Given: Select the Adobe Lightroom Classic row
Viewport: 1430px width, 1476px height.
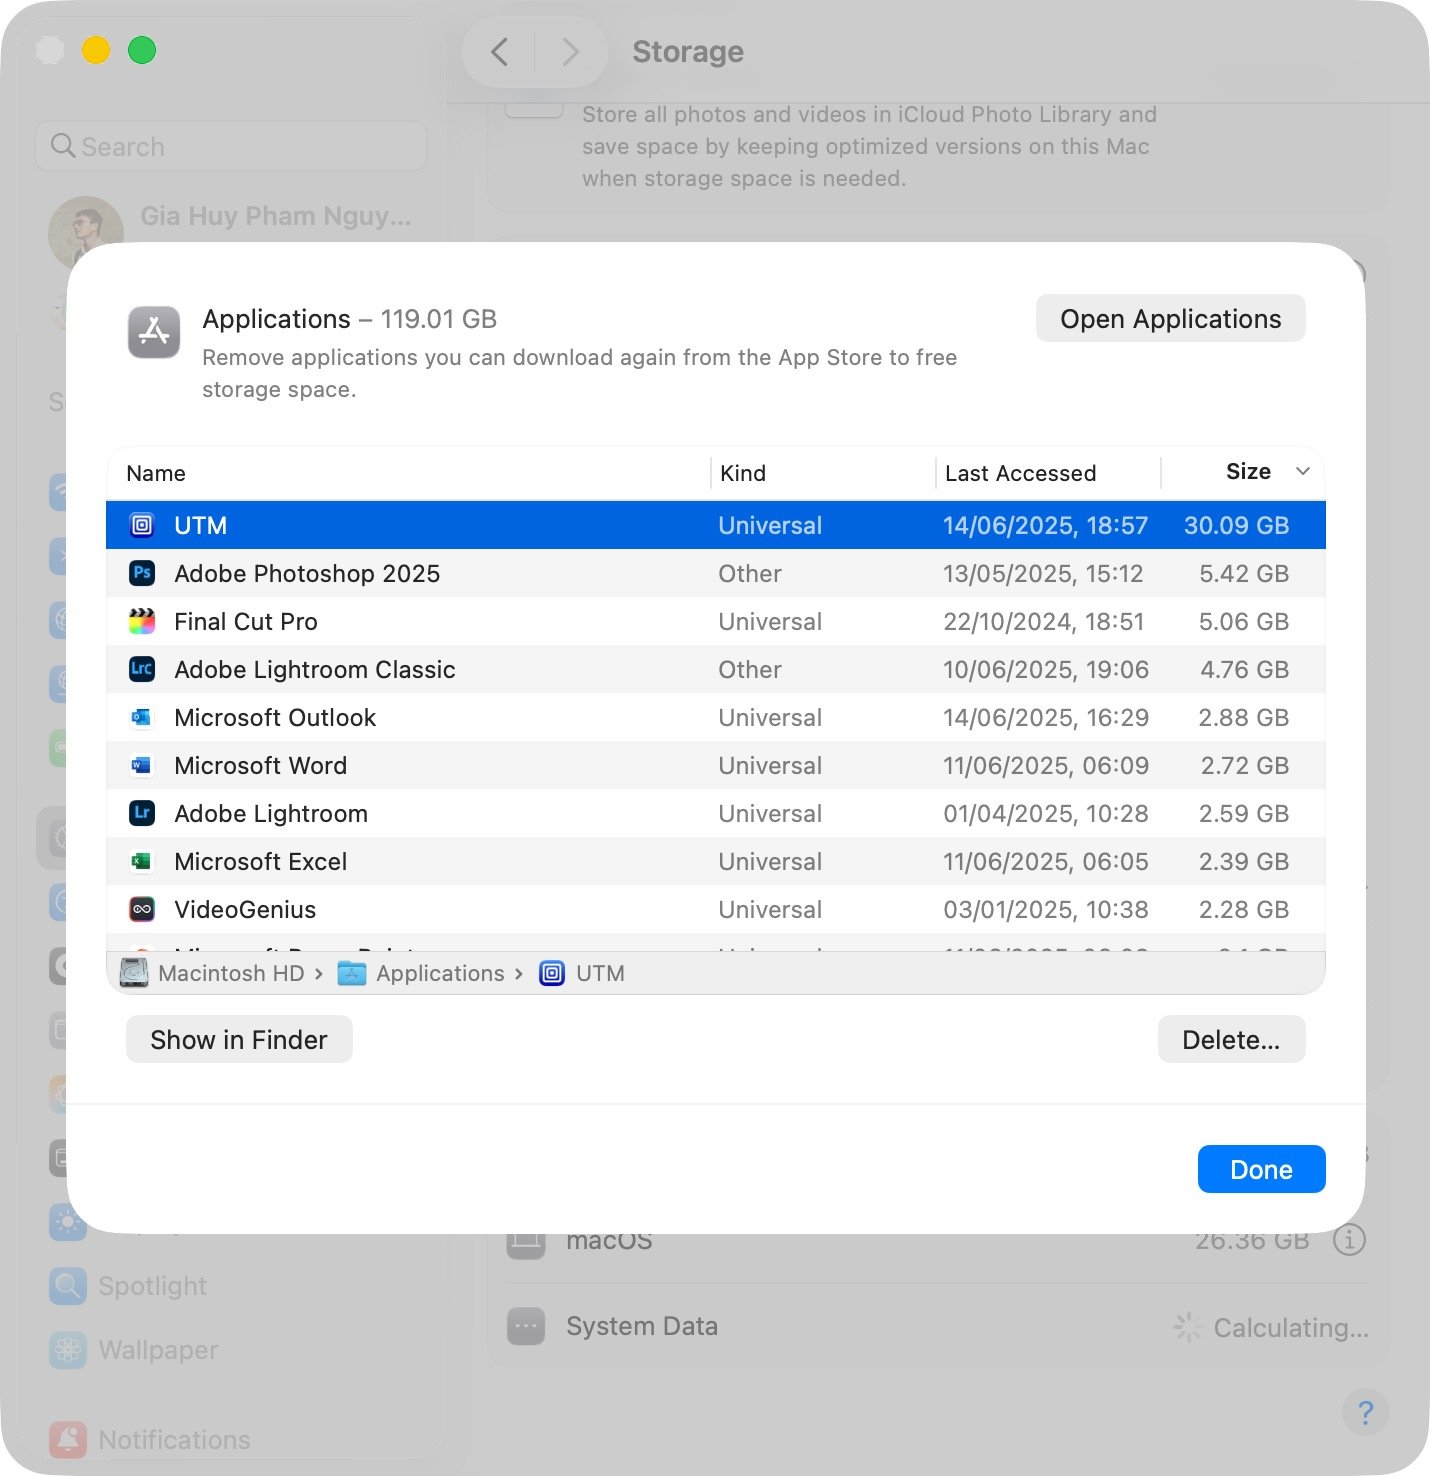Looking at the screenshot, I should [x=716, y=669].
